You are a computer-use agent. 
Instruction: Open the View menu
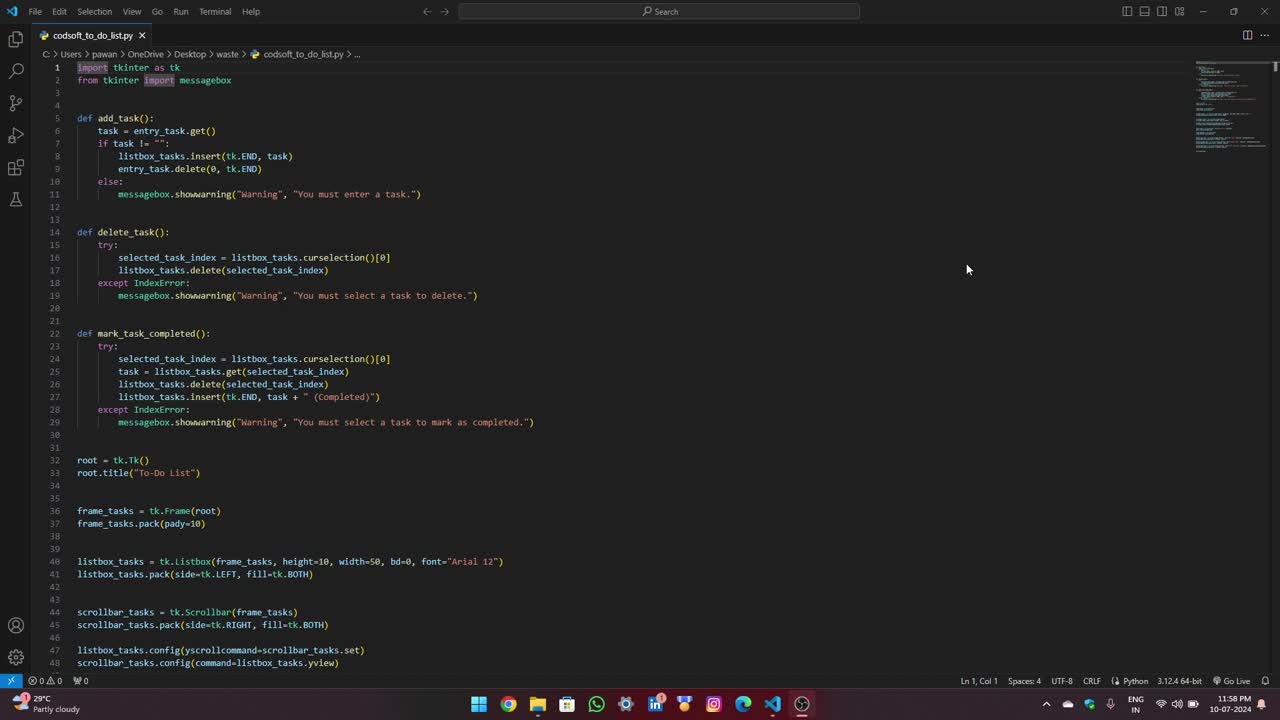[x=132, y=11]
